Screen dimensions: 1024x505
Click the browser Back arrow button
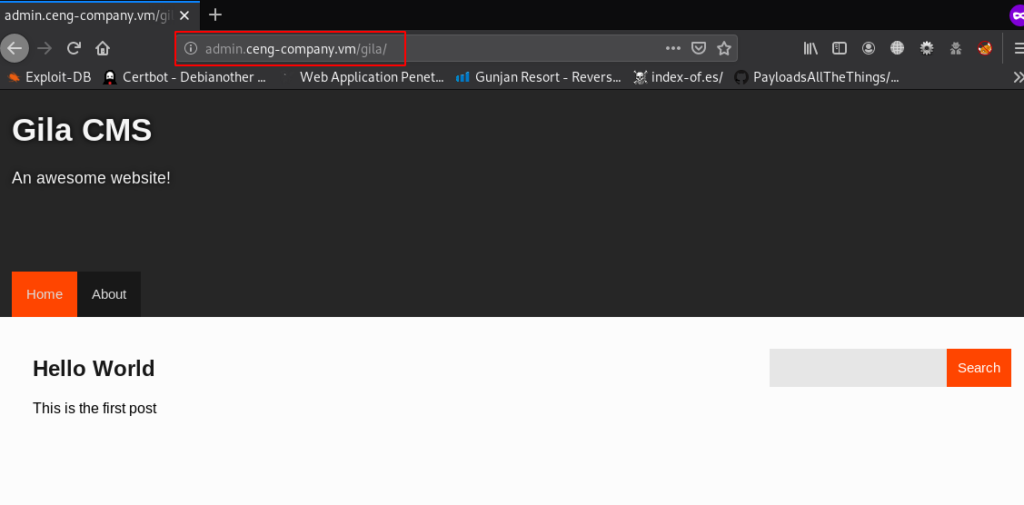click(14, 48)
